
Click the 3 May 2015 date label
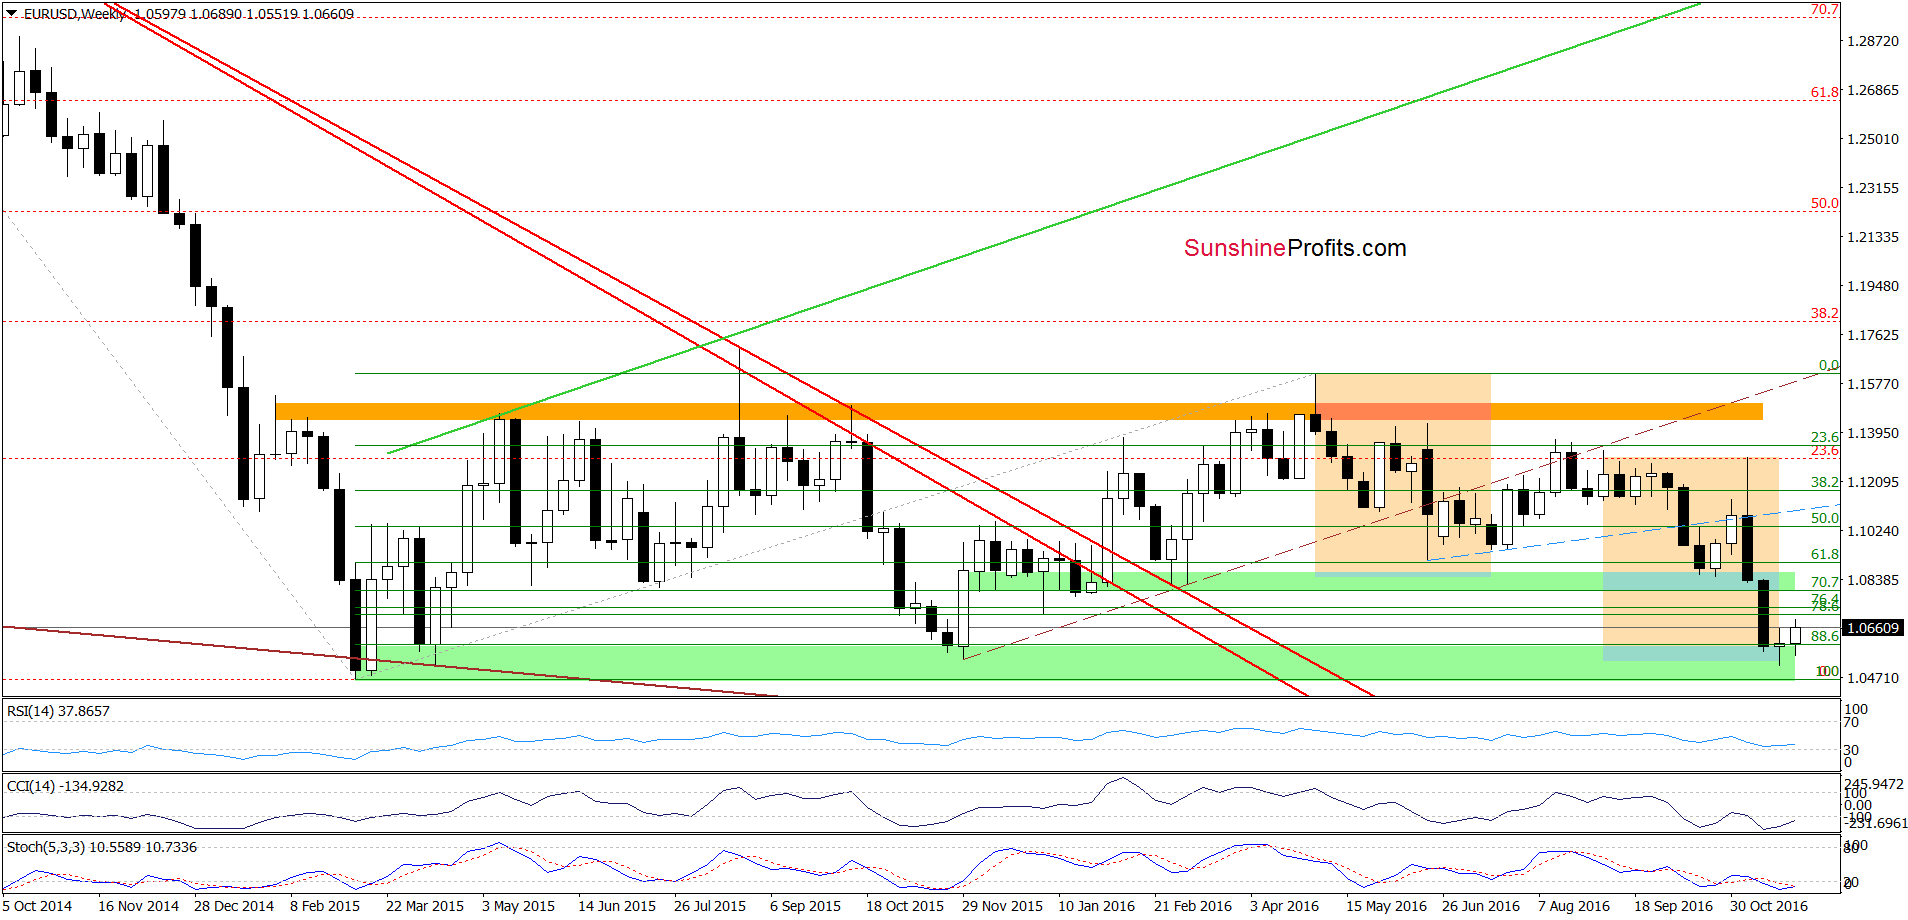(x=518, y=906)
